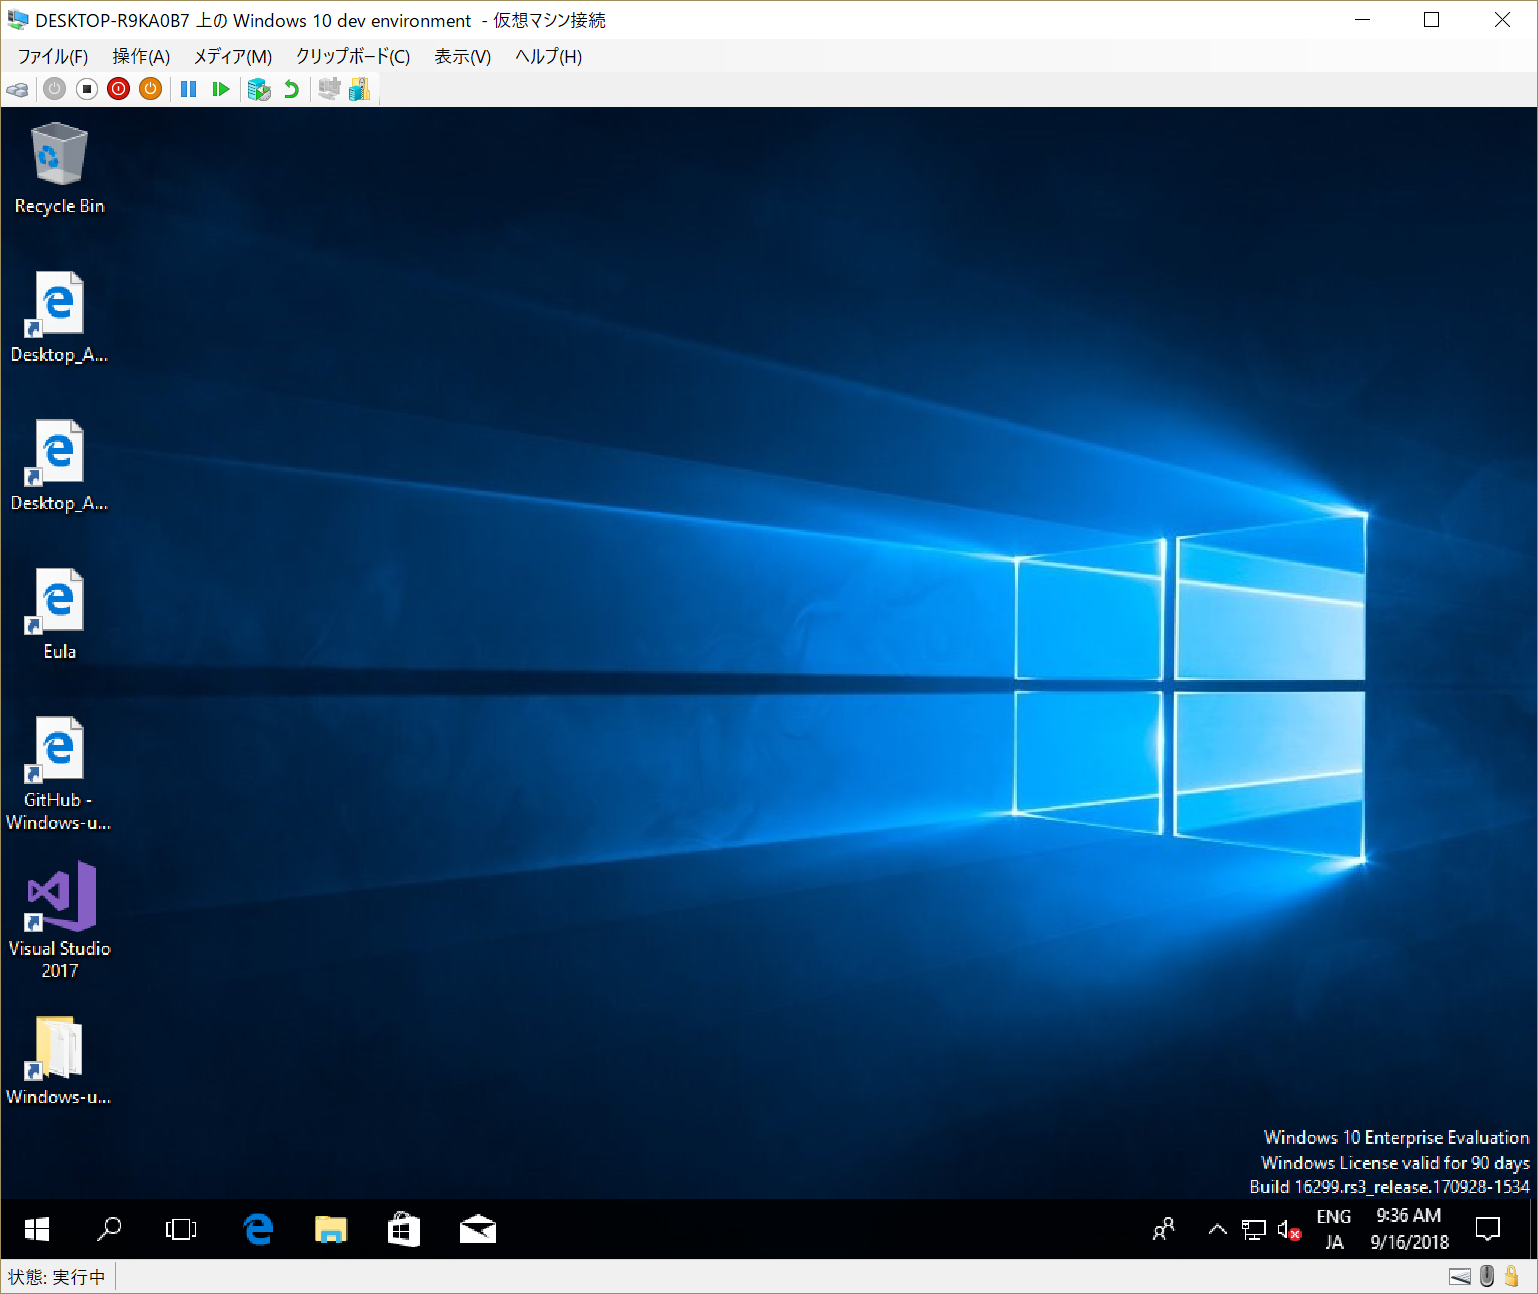Open the メディア(M) menu
This screenshot has height=1294, width=1538.
coord(232,57)
